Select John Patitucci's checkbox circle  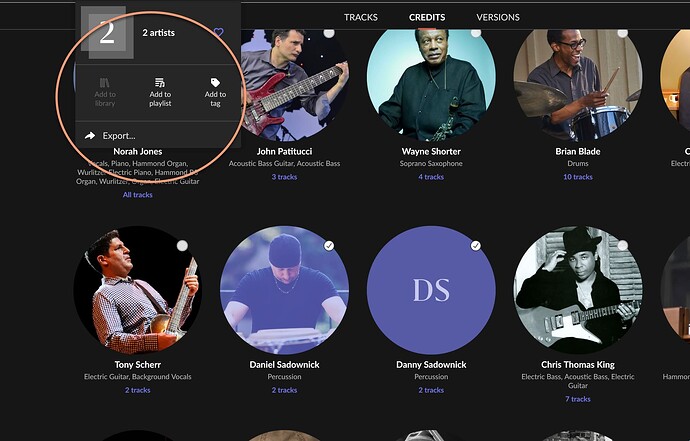point(329,33)
